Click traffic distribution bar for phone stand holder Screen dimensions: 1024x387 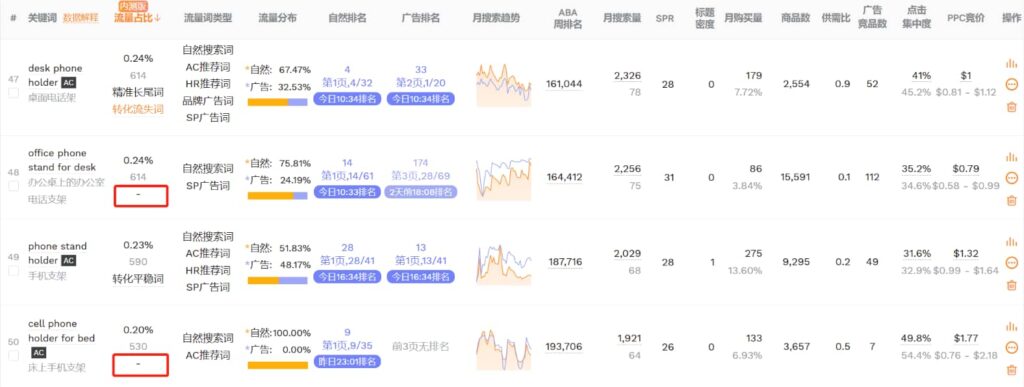(x=277, y=280)
